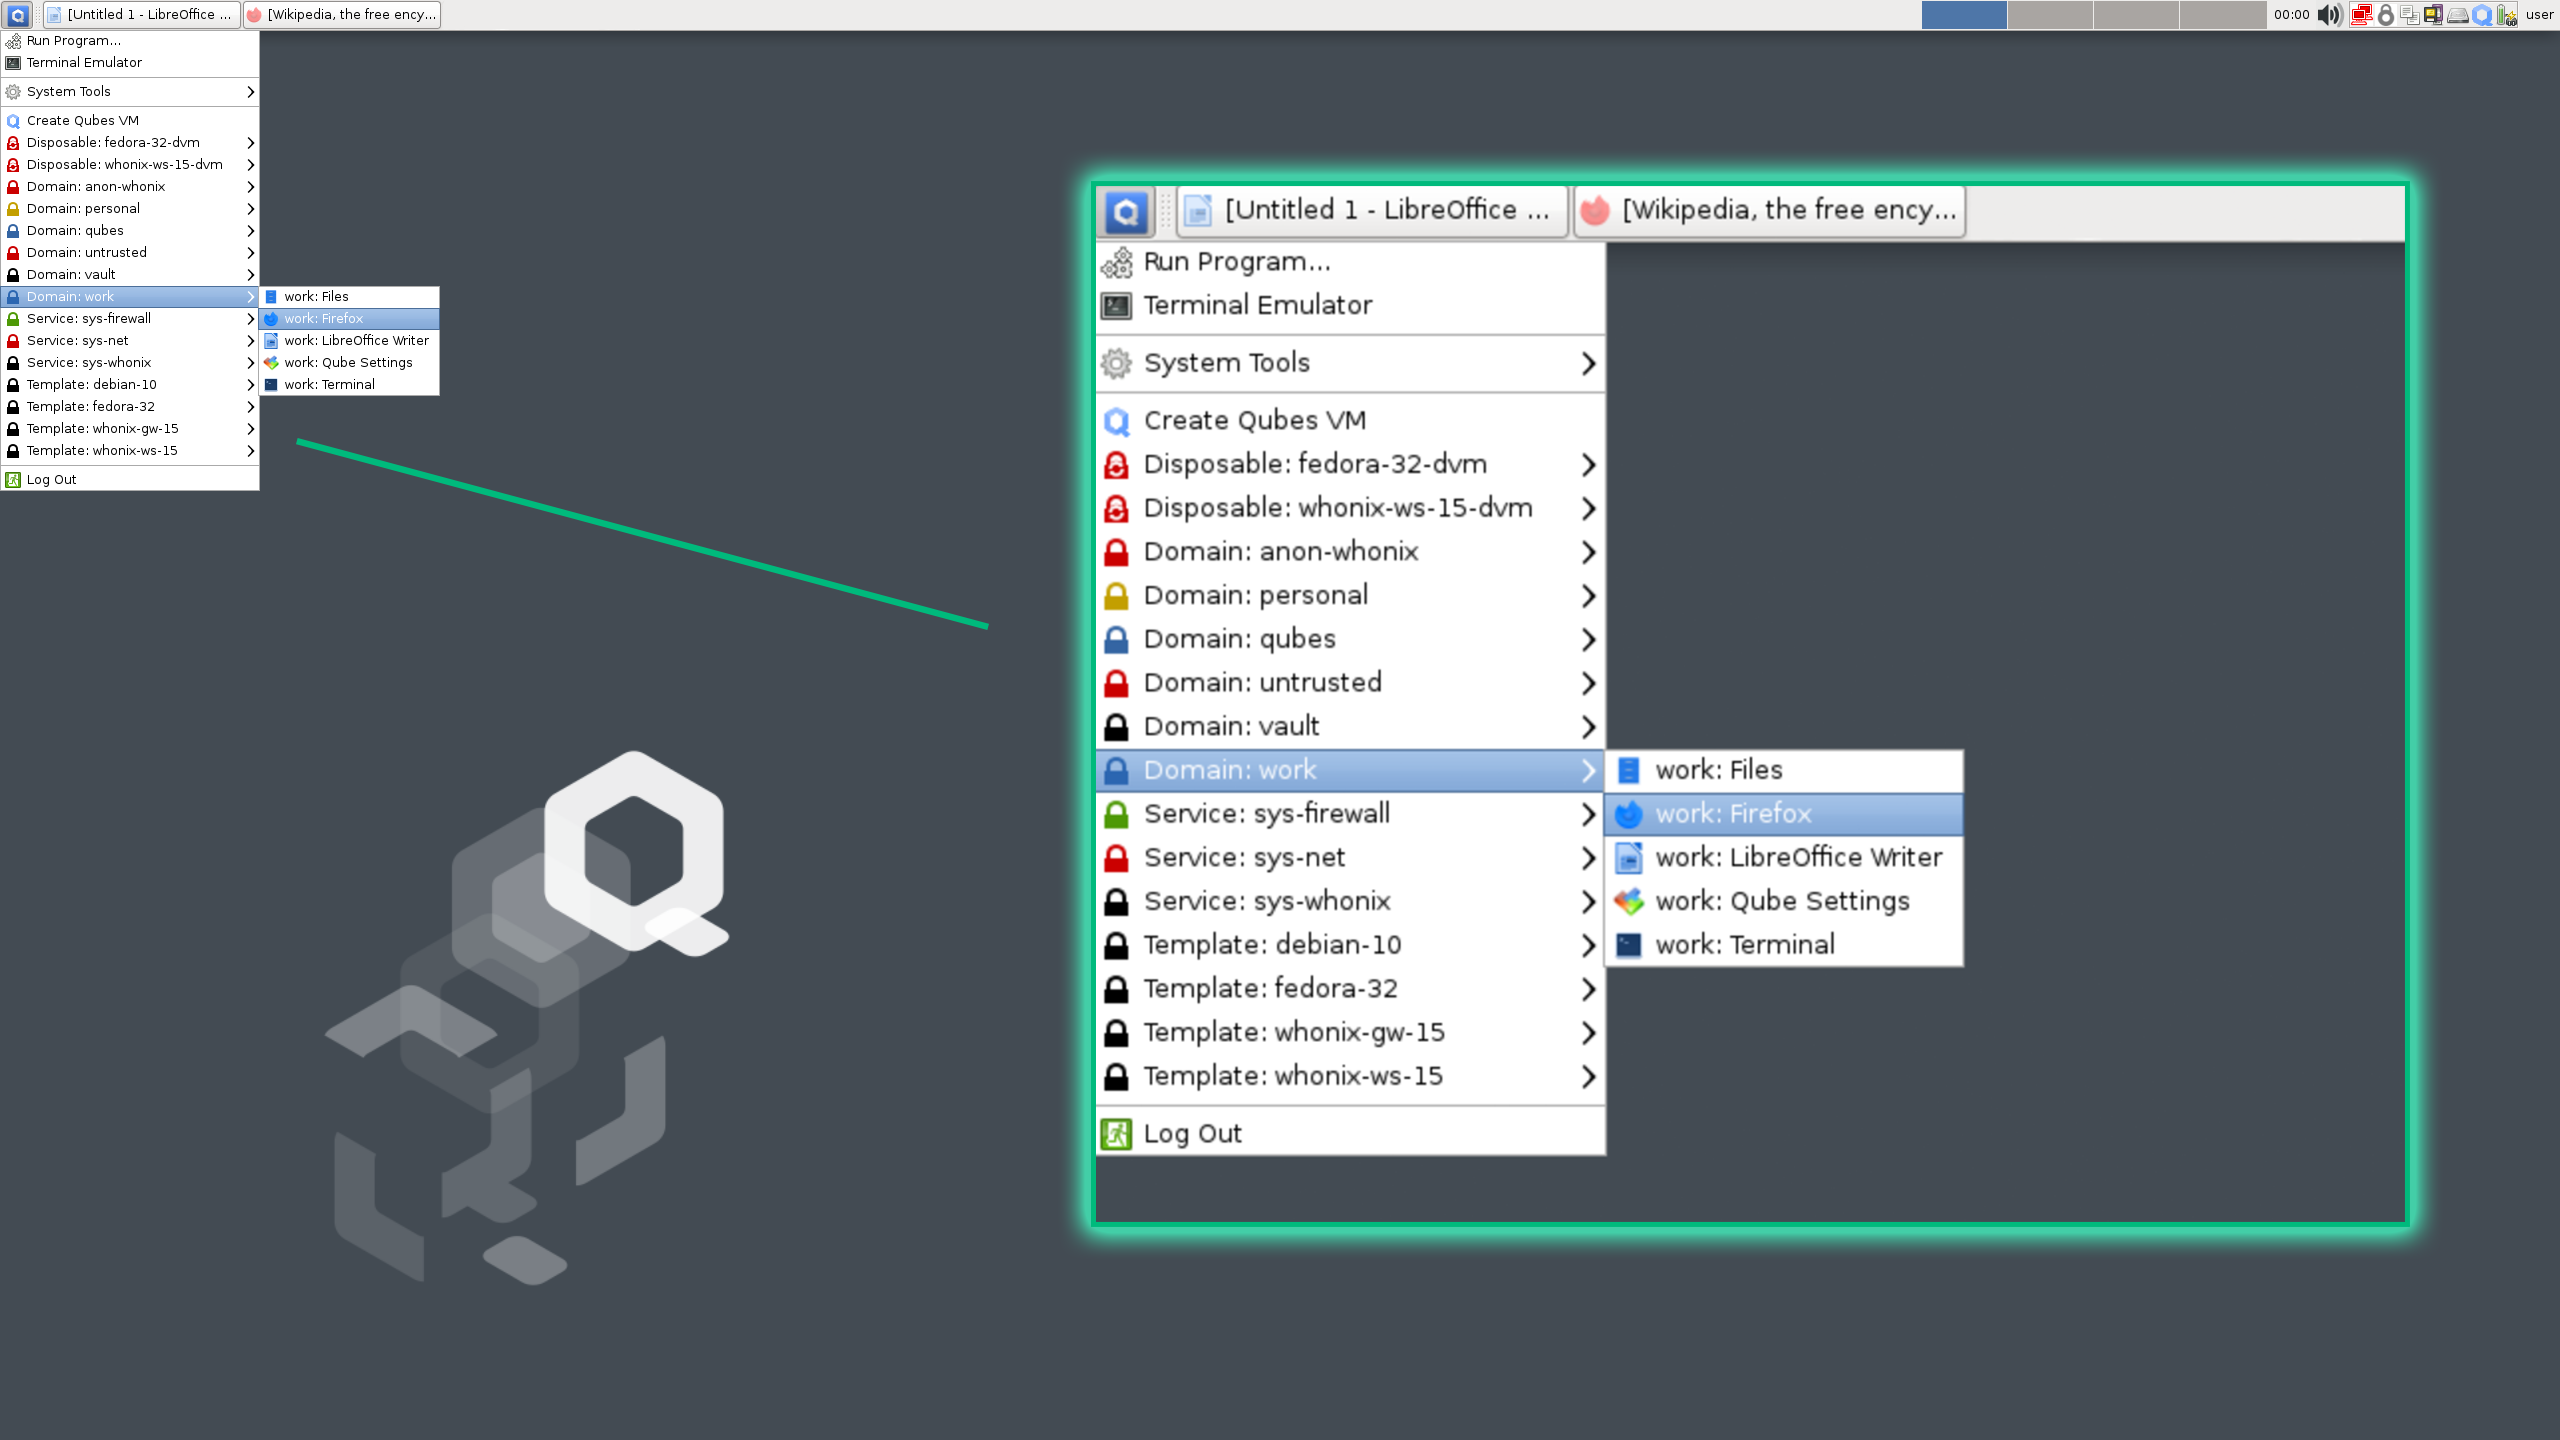Screen dimensions: 2560x1440
Task: Click the System Tools gear icon in the small menu
Action: (13, 92)
